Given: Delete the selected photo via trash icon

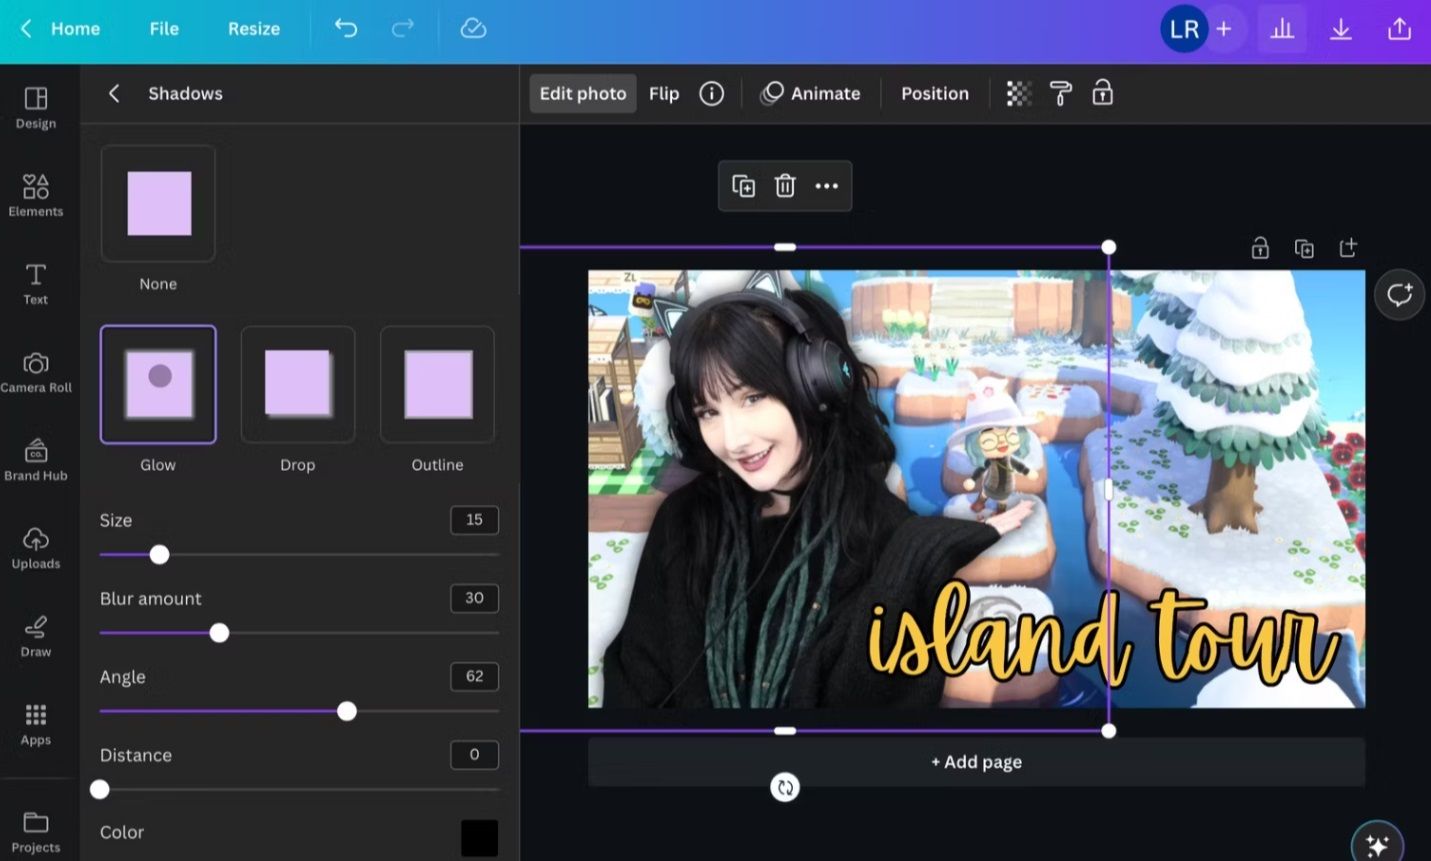Looking at the screenshot, I should (785, 185).
